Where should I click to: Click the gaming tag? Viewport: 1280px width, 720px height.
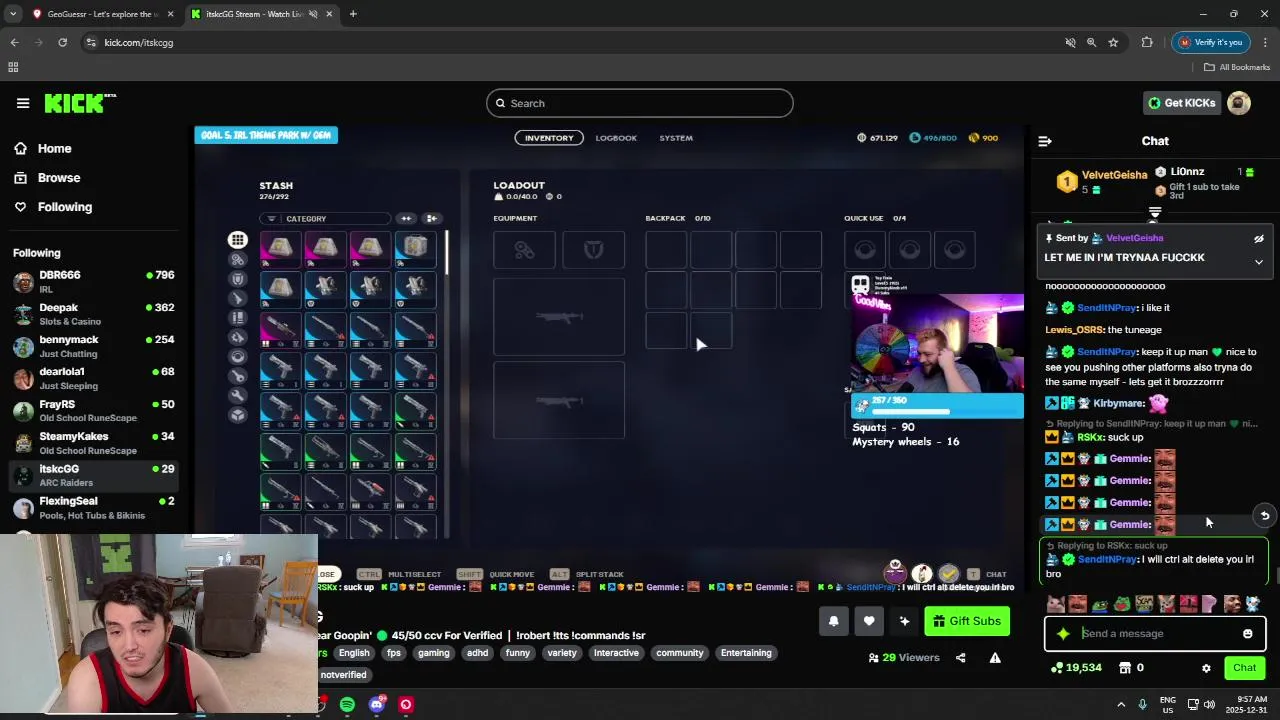click(x=433, y=653)
